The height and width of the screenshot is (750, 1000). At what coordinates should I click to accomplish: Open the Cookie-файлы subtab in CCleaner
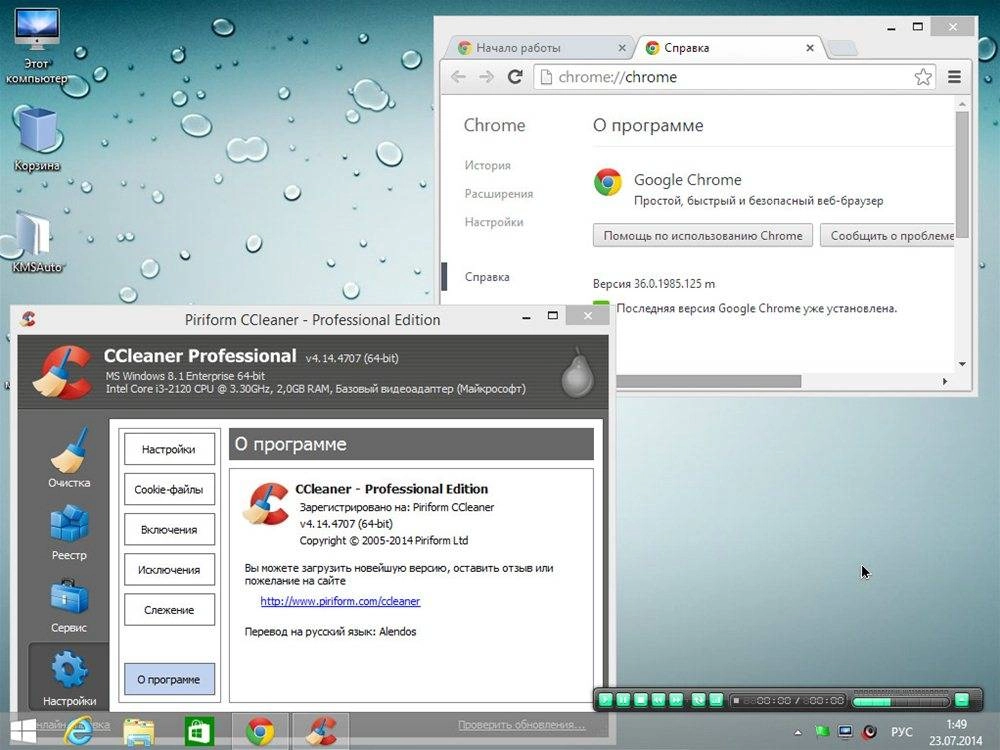pos(169,489)
